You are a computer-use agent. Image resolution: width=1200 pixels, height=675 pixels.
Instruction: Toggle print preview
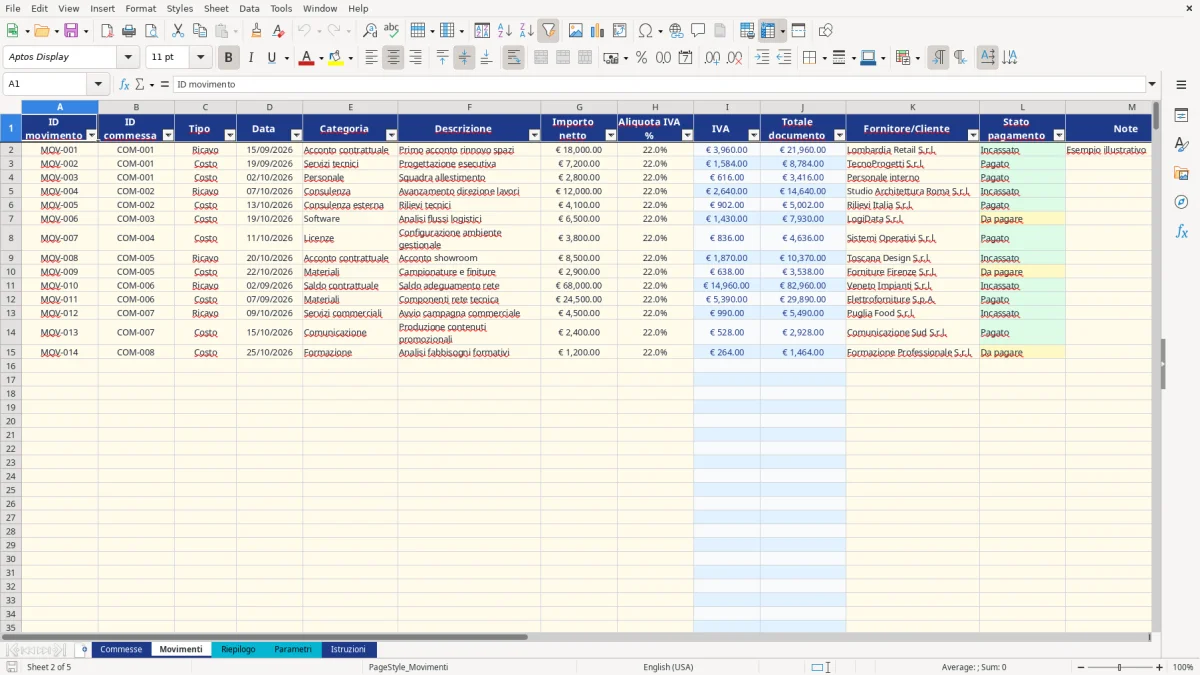pyautogui.click(x=151, y=31)
